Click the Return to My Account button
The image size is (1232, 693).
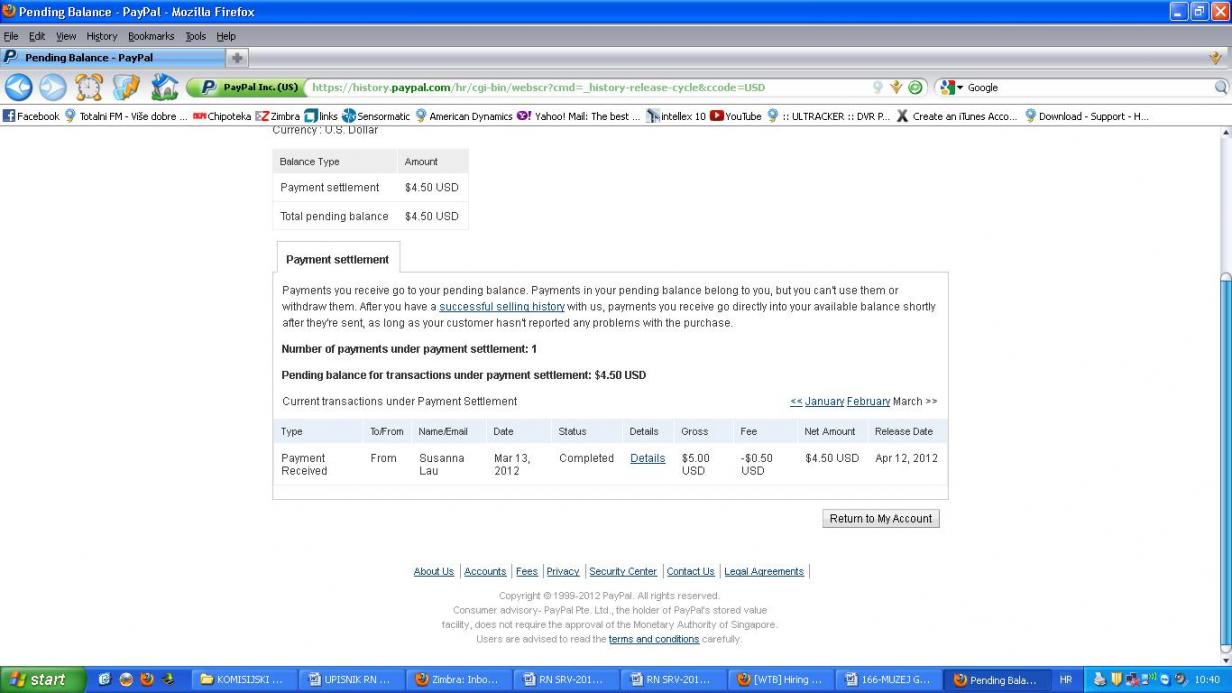click(880, 518)
